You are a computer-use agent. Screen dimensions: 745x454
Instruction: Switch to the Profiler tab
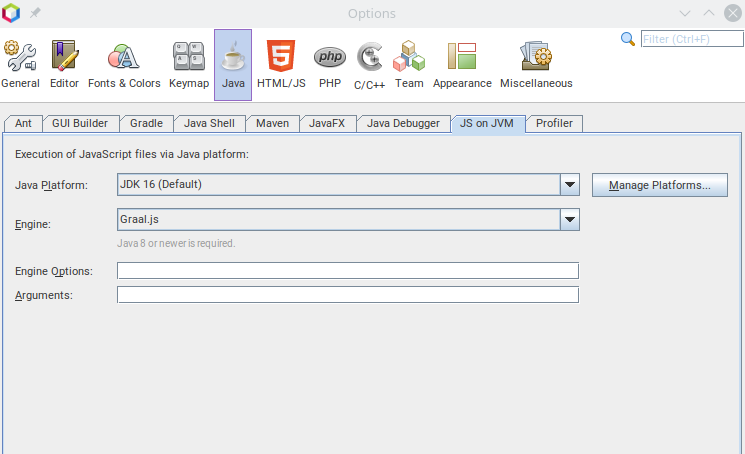click(554, 123)
